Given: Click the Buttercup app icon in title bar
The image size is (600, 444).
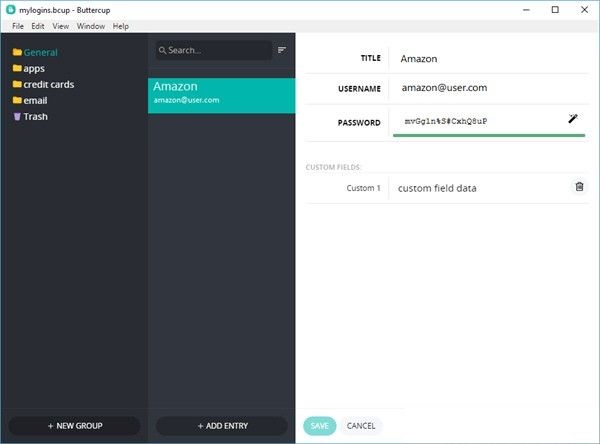Looking at the screenshot, I should click(x=10, y=9).
